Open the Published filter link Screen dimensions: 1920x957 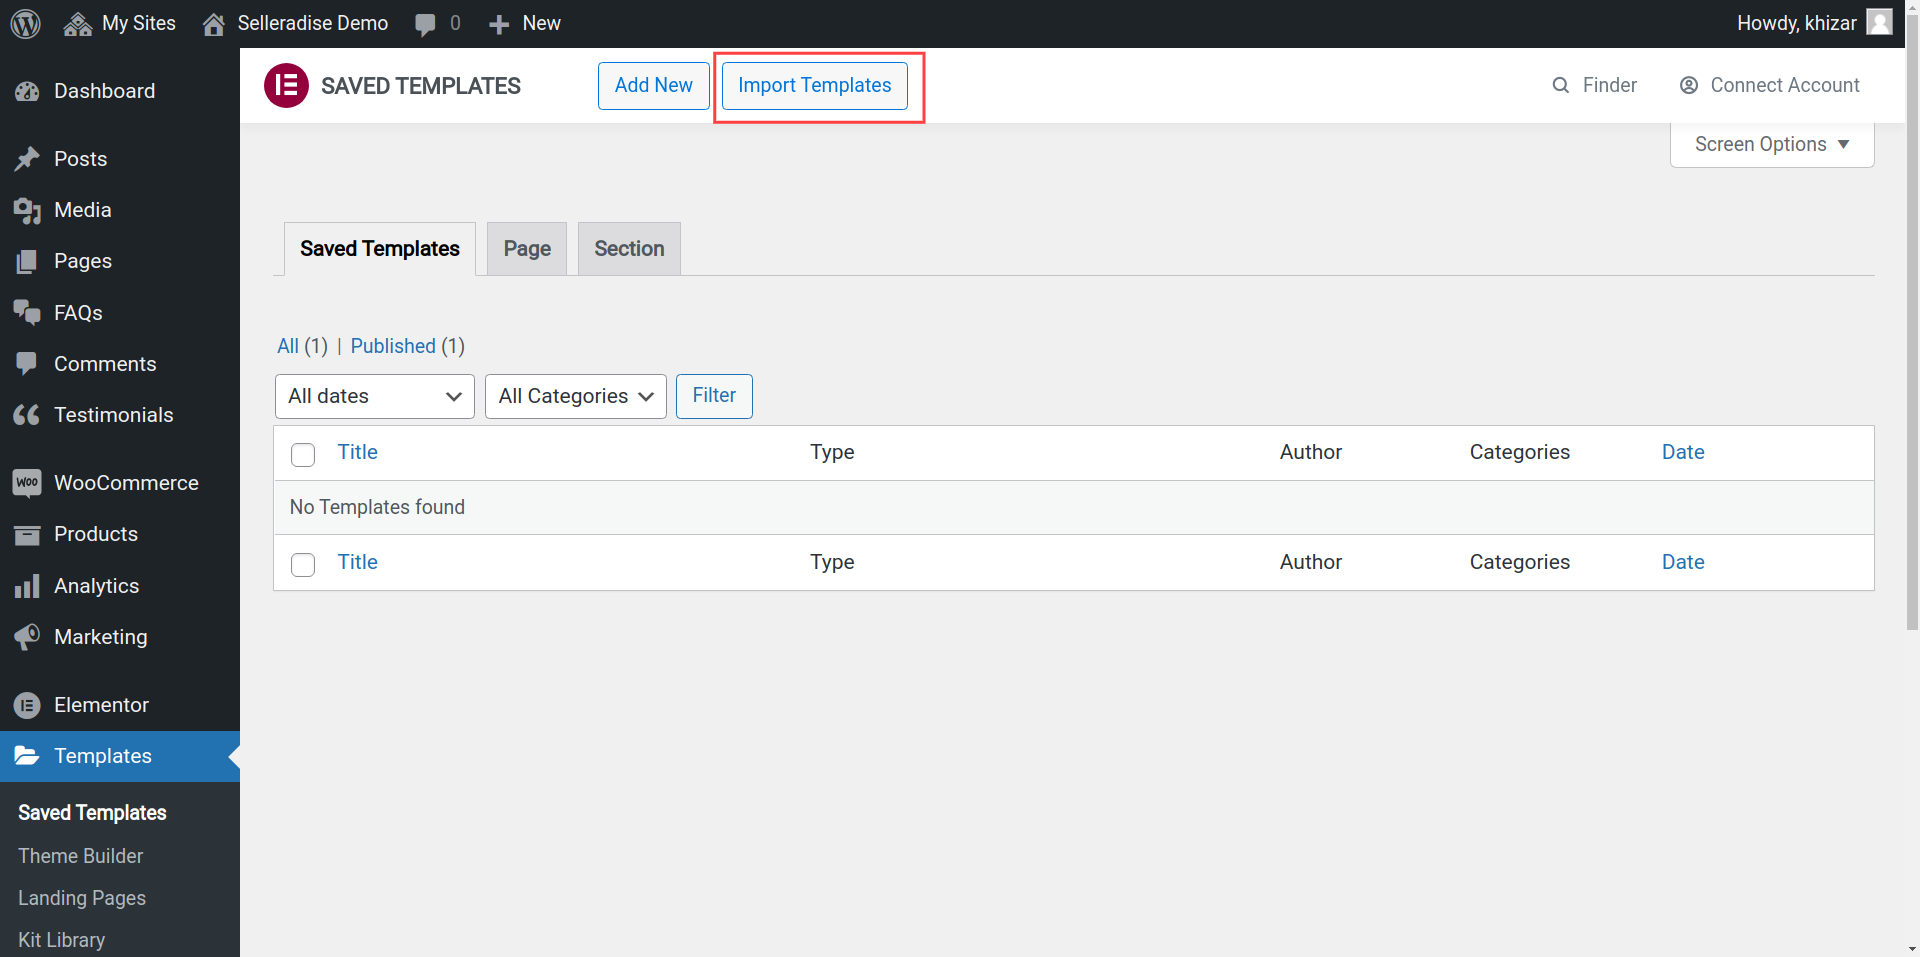tap(393, 346)
